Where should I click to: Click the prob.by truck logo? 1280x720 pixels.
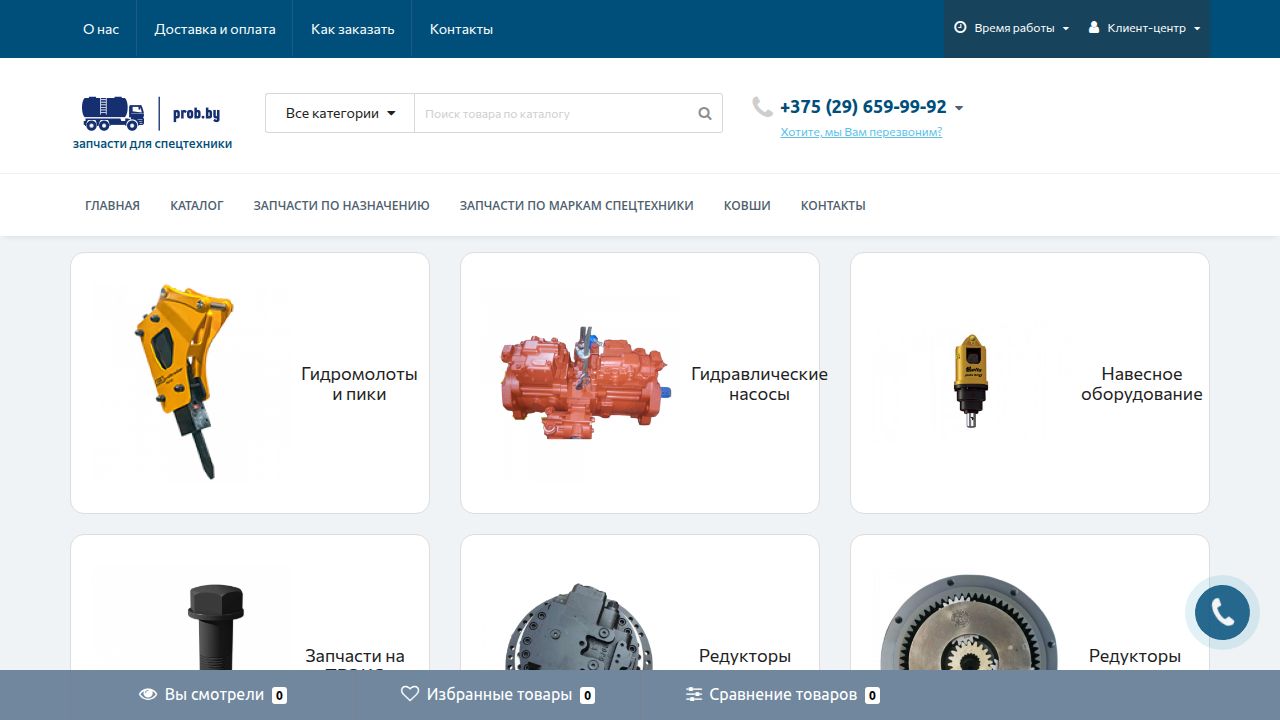click(x=151, y=114)
